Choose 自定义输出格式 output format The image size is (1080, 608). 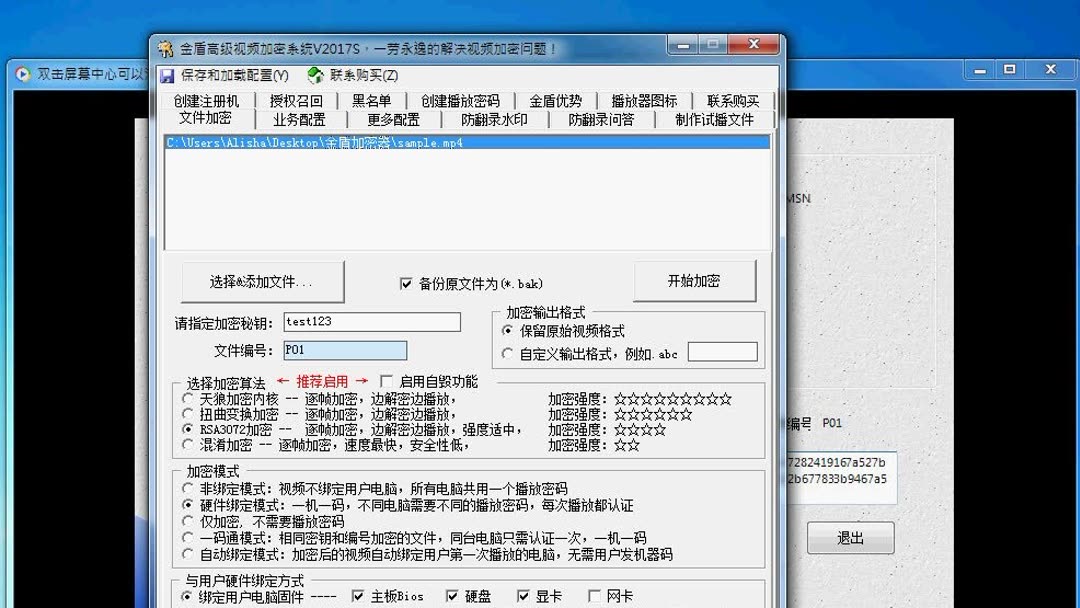coord(509,352)
